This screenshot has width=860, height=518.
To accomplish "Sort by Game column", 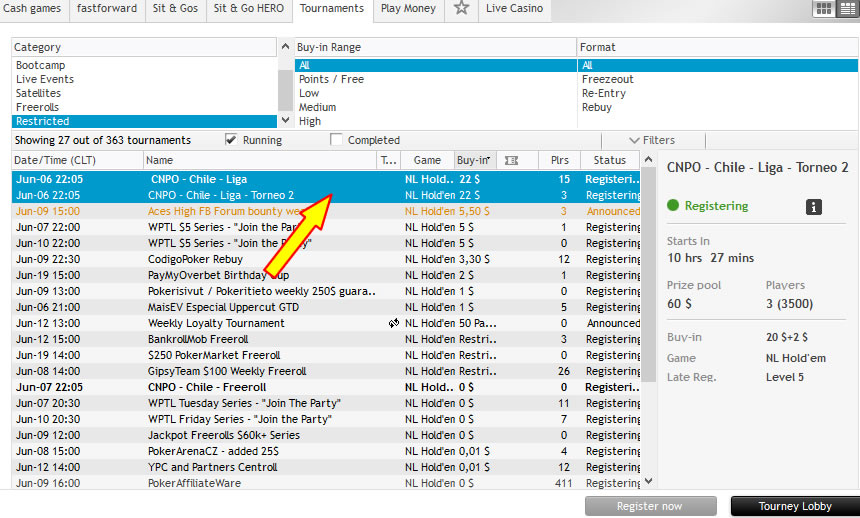I will [427, 160].
